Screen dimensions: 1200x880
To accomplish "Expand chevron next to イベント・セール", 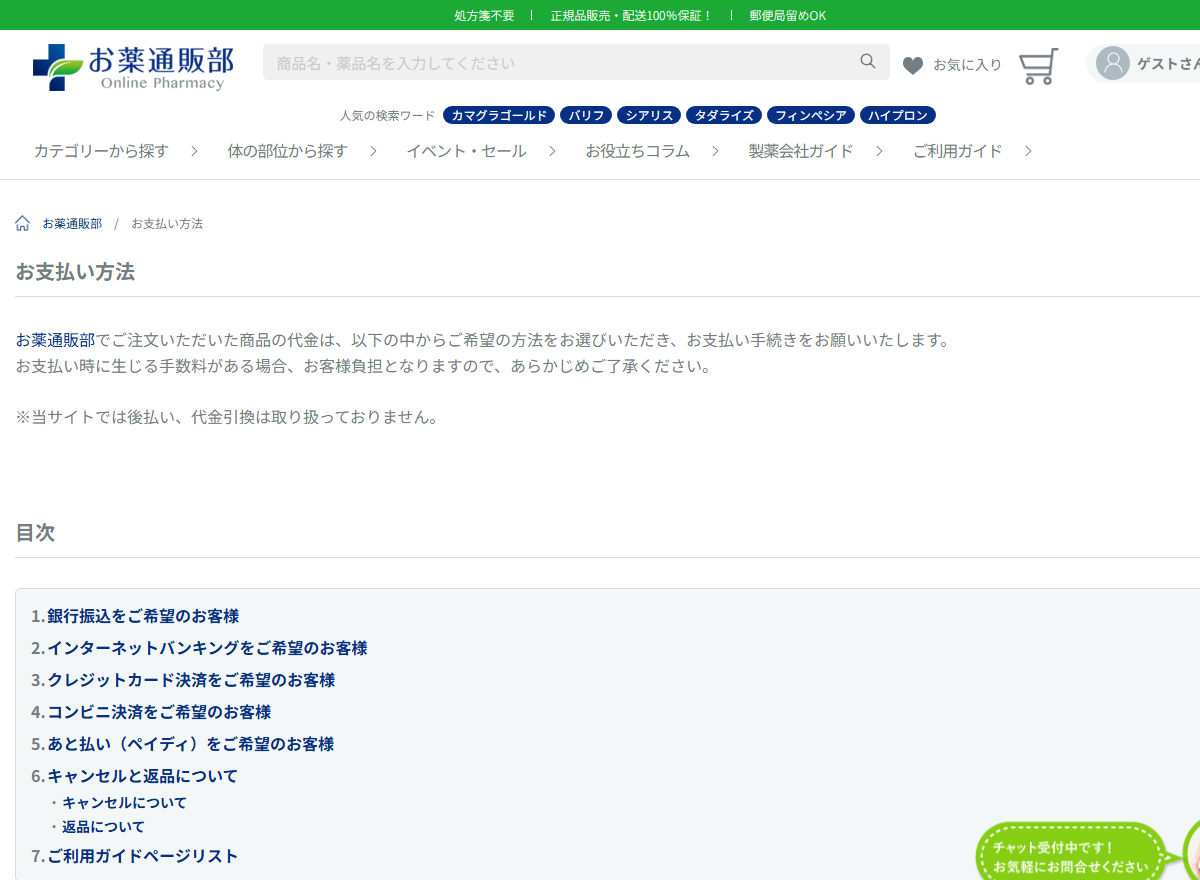I will pyautogui.click(x=551, y=151).
